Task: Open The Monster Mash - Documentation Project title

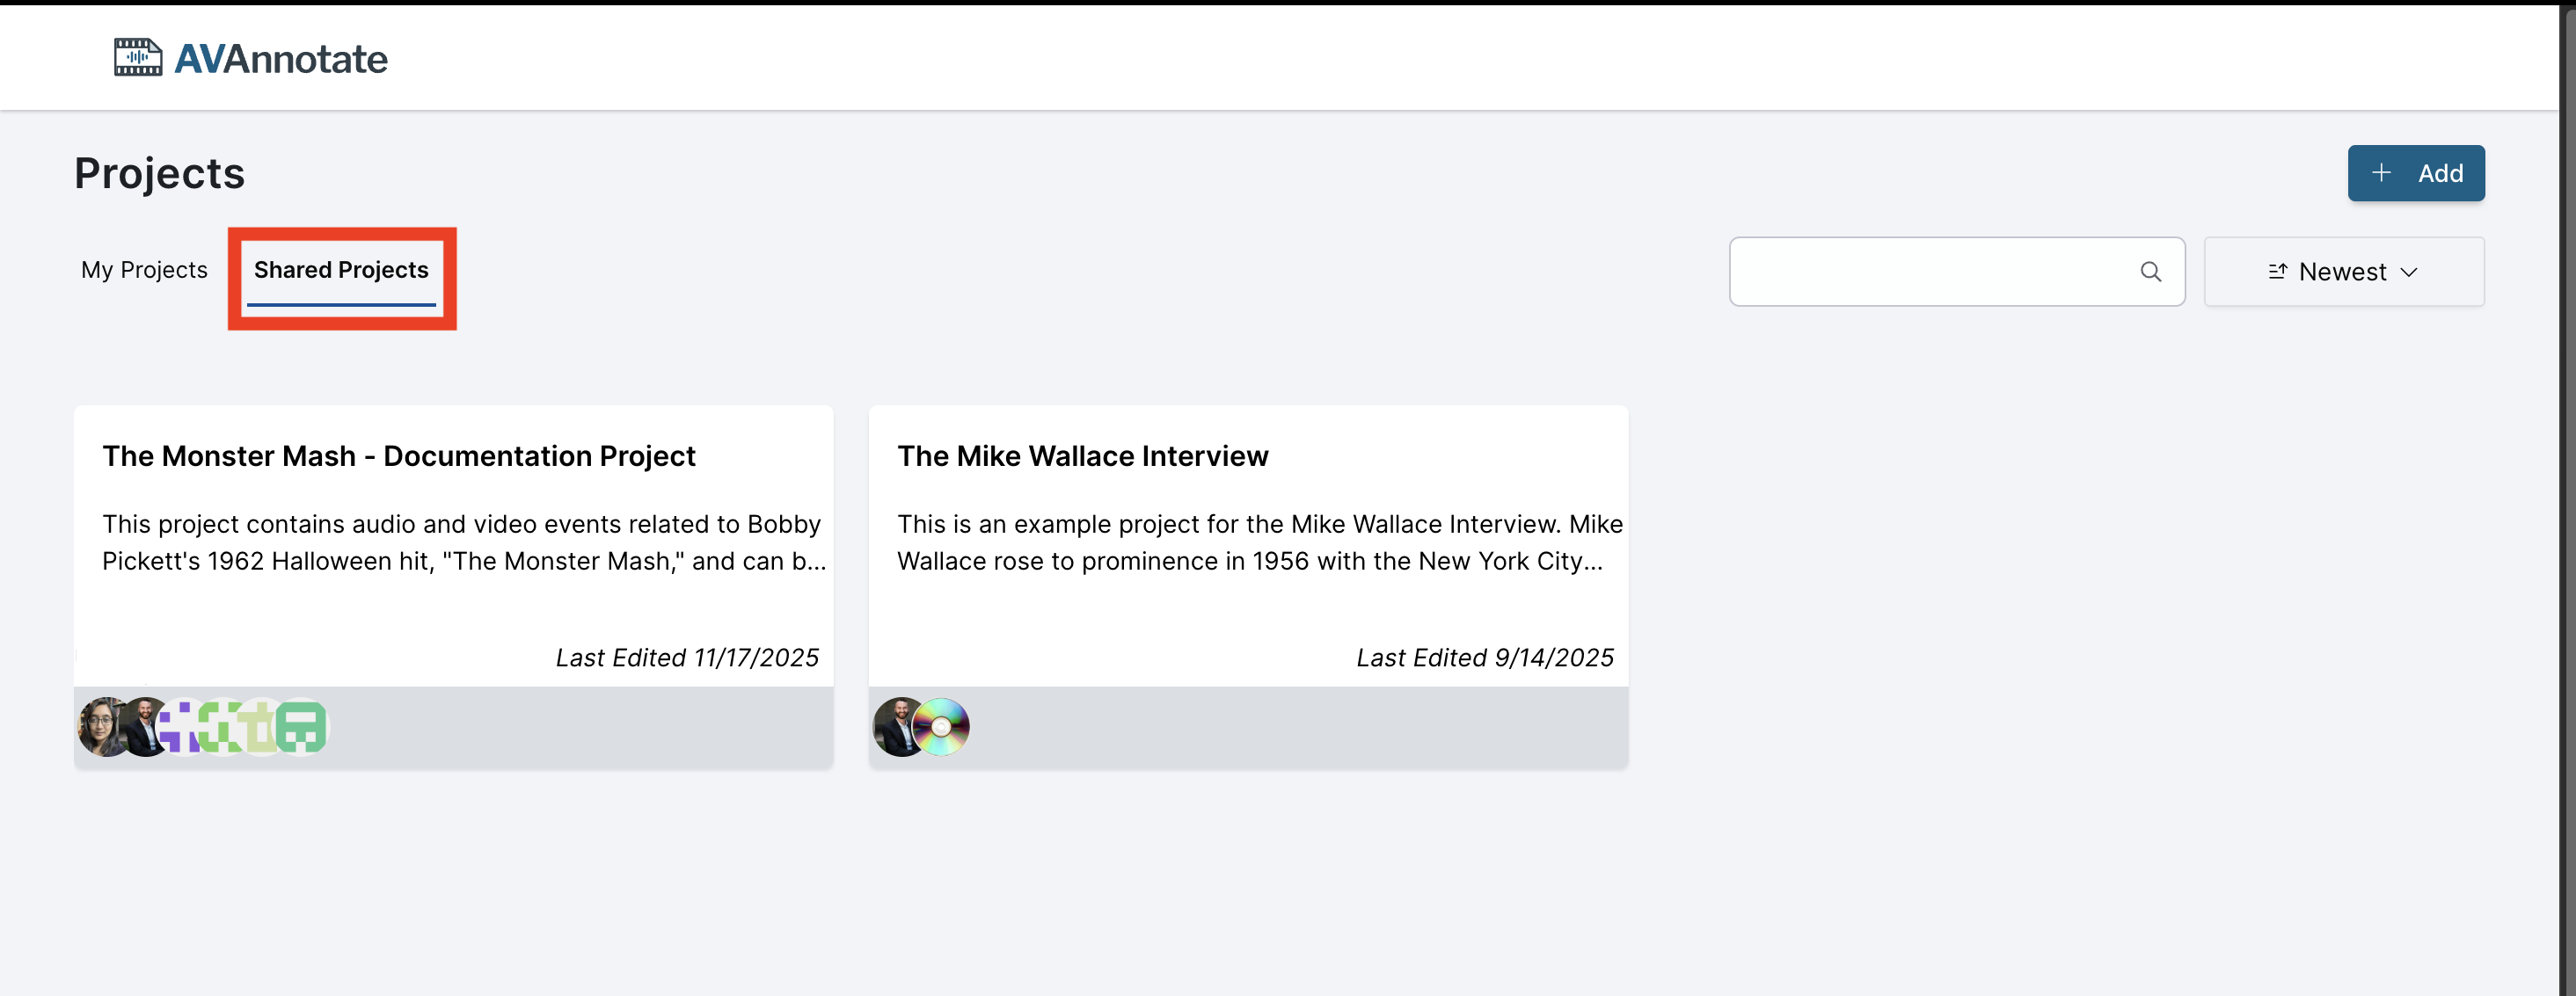Action: (398, 456)
